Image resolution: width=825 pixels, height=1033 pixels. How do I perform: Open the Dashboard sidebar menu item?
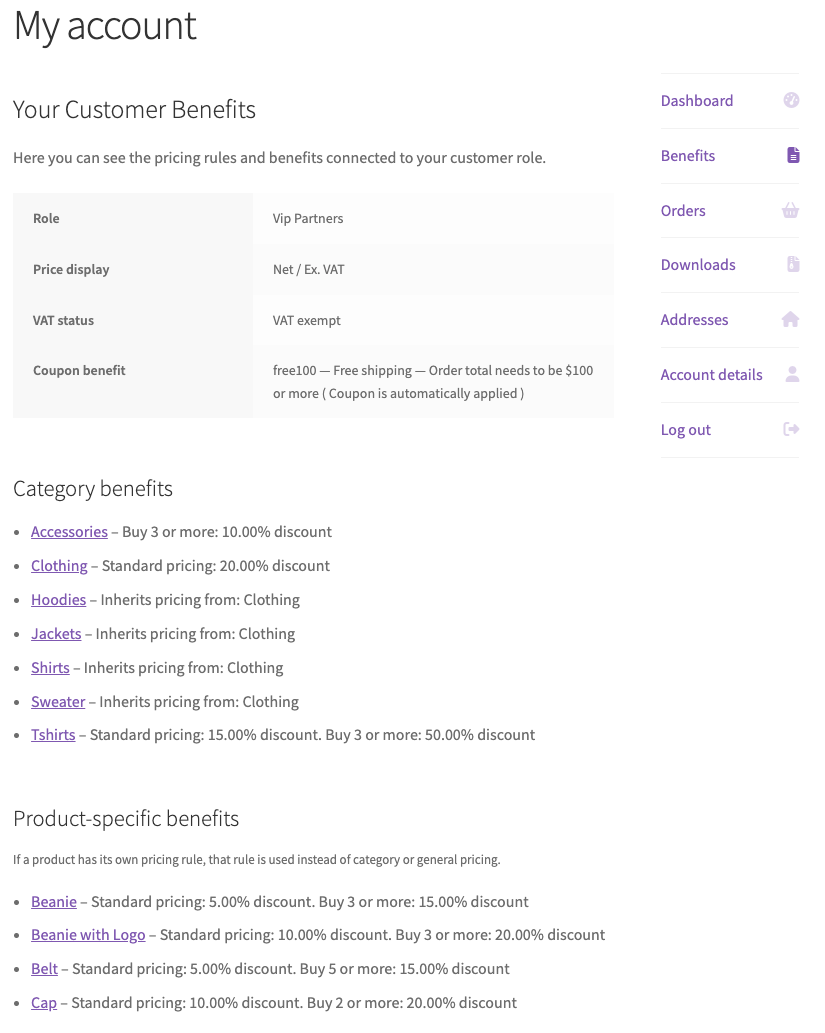[696, 100]
